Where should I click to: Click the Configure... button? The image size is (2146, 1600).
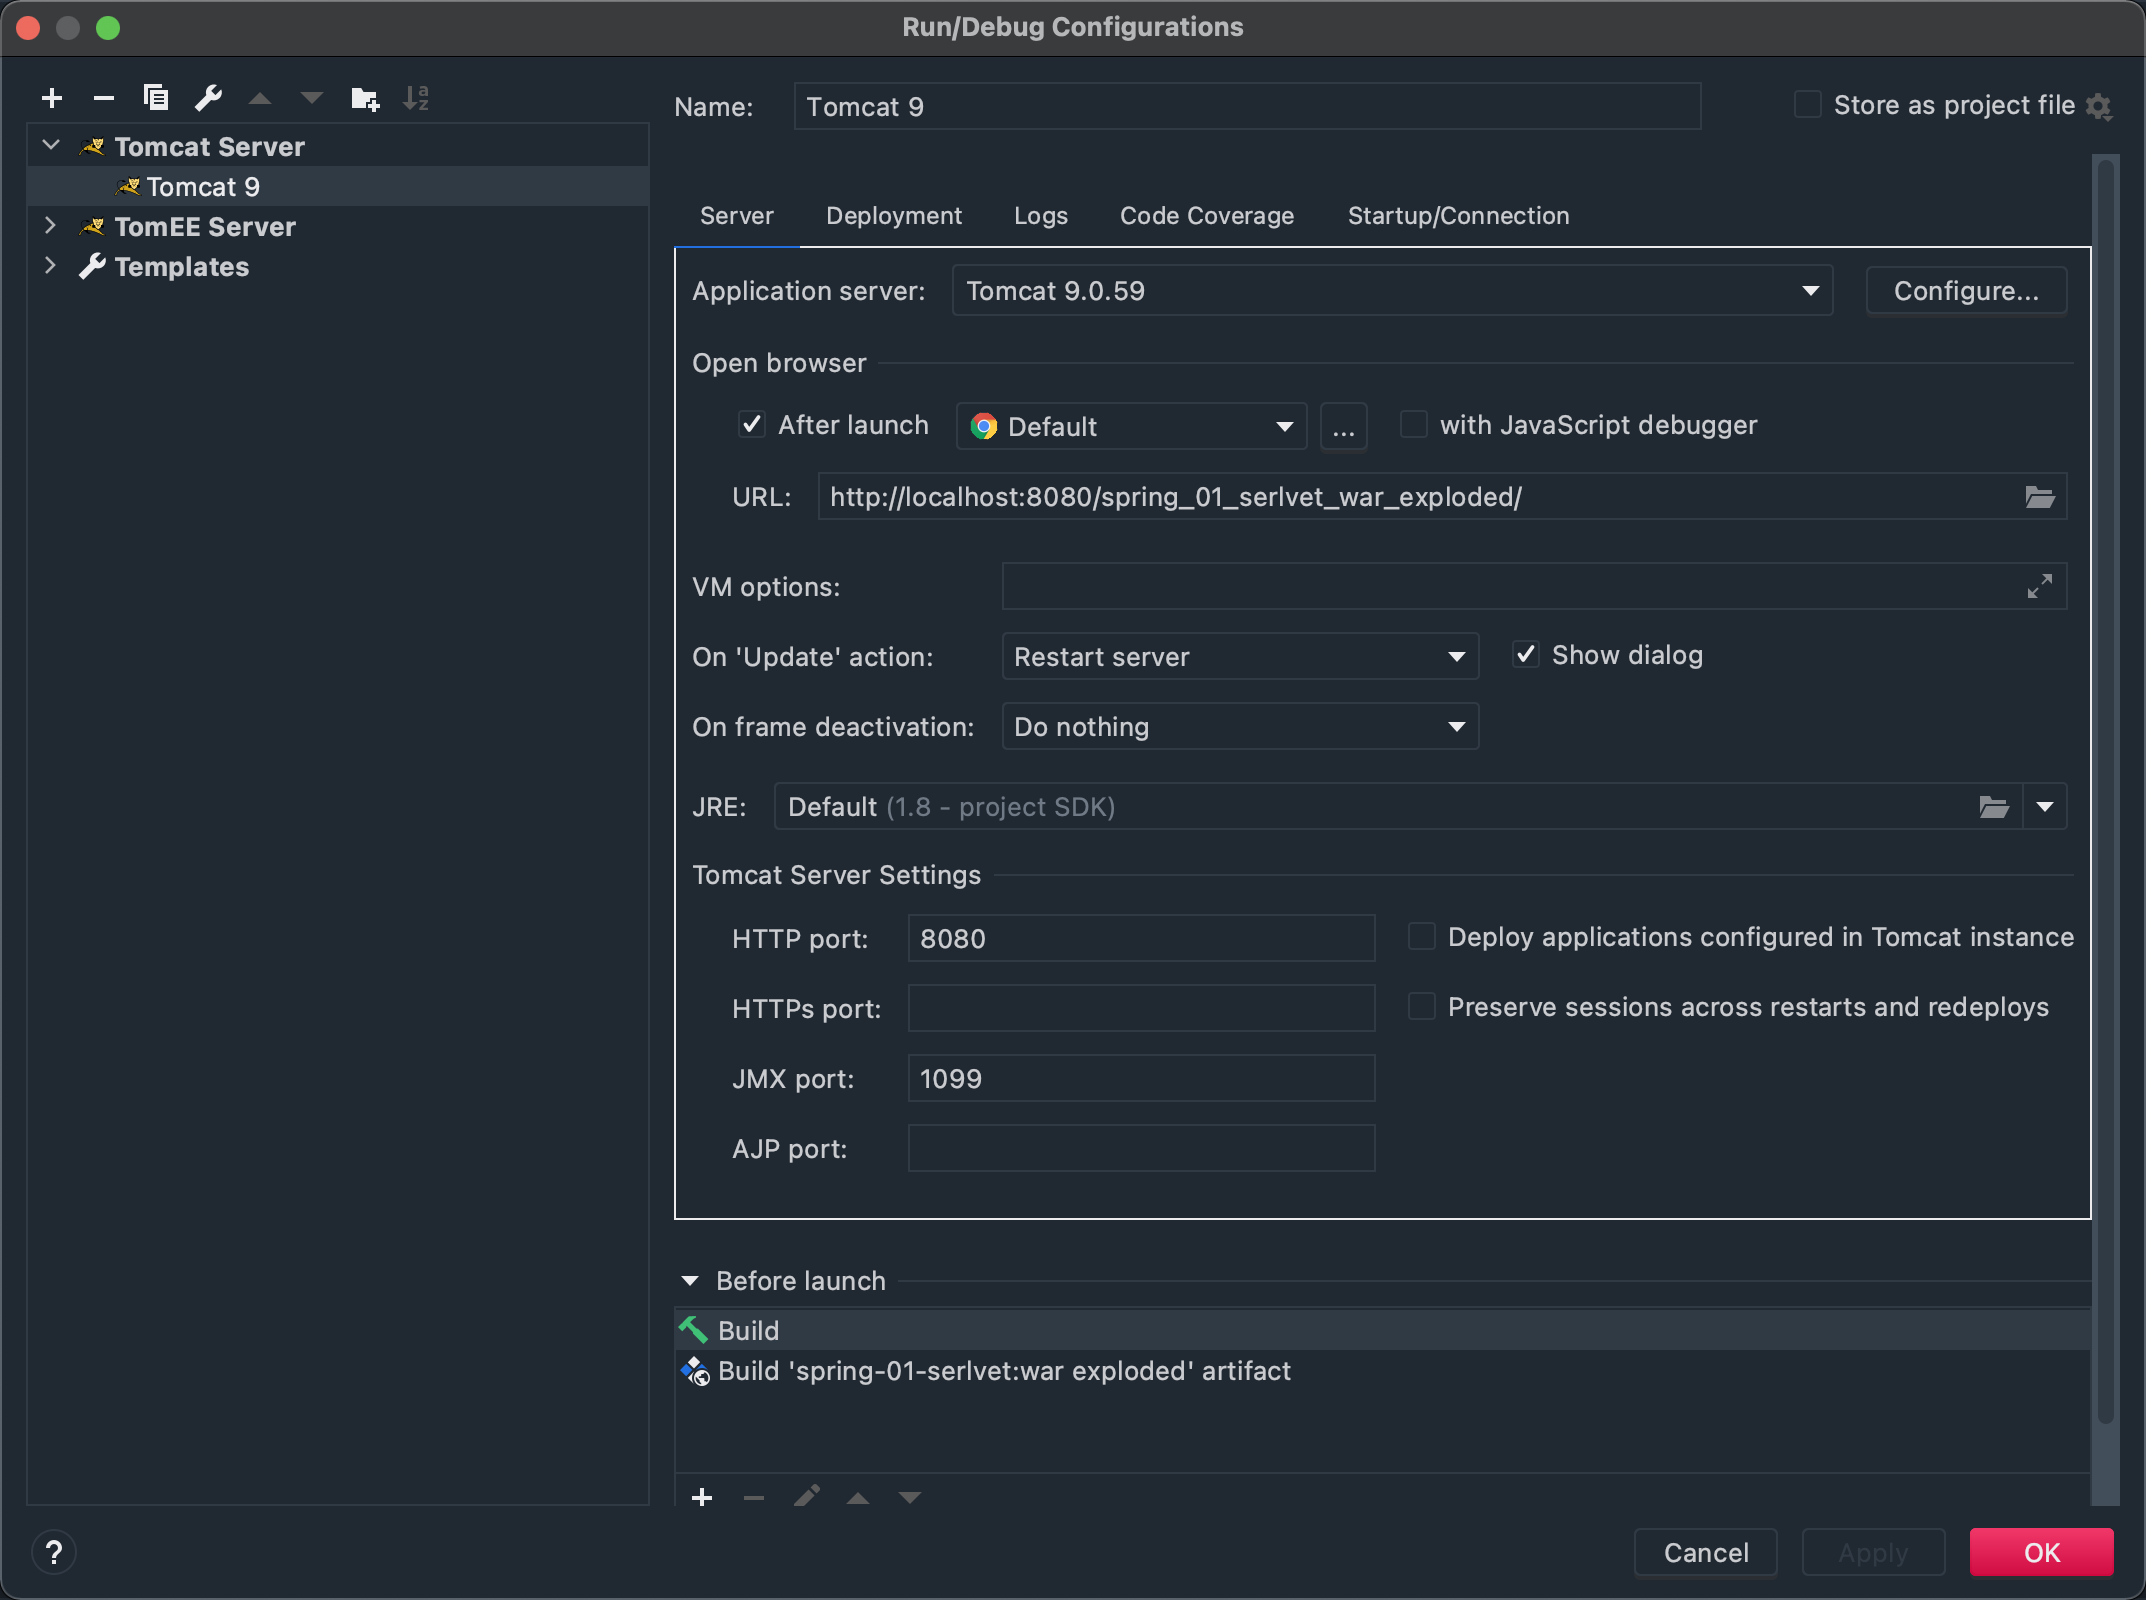point(1966,291)
